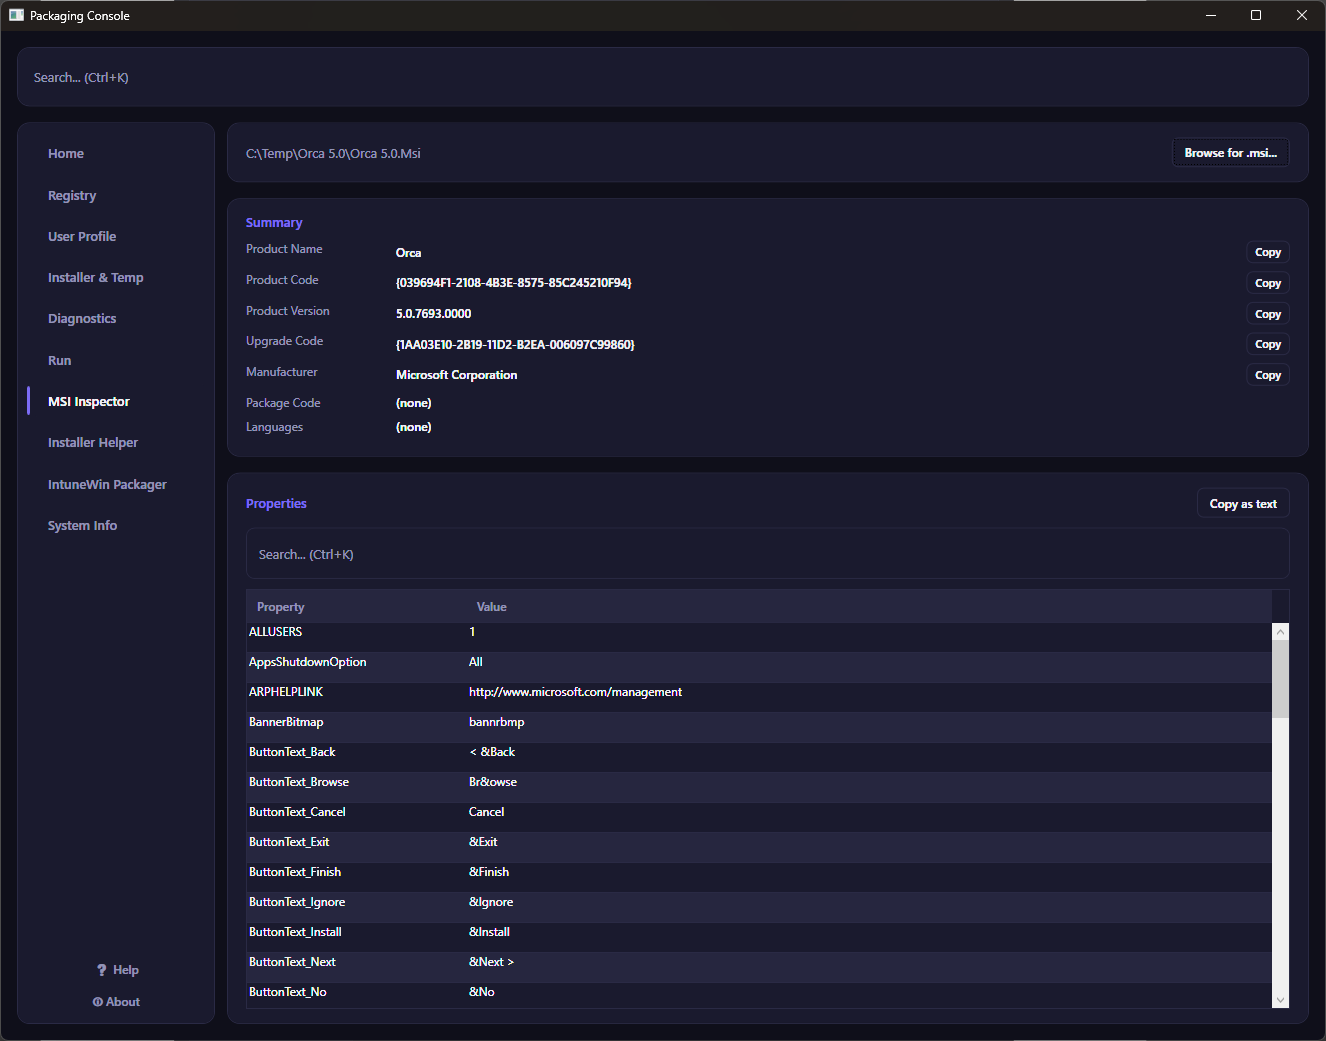
Task: Click the Packaging Console app icon
Action: click(x=16, y=15)
